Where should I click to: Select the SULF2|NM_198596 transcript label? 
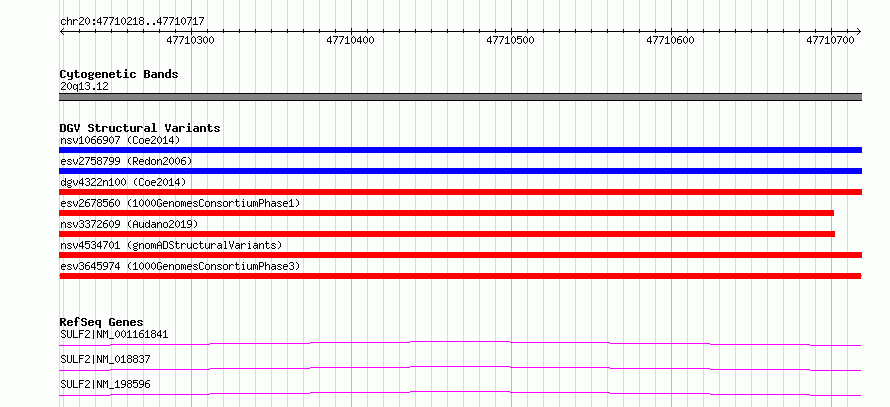click(x=105, y=384)
